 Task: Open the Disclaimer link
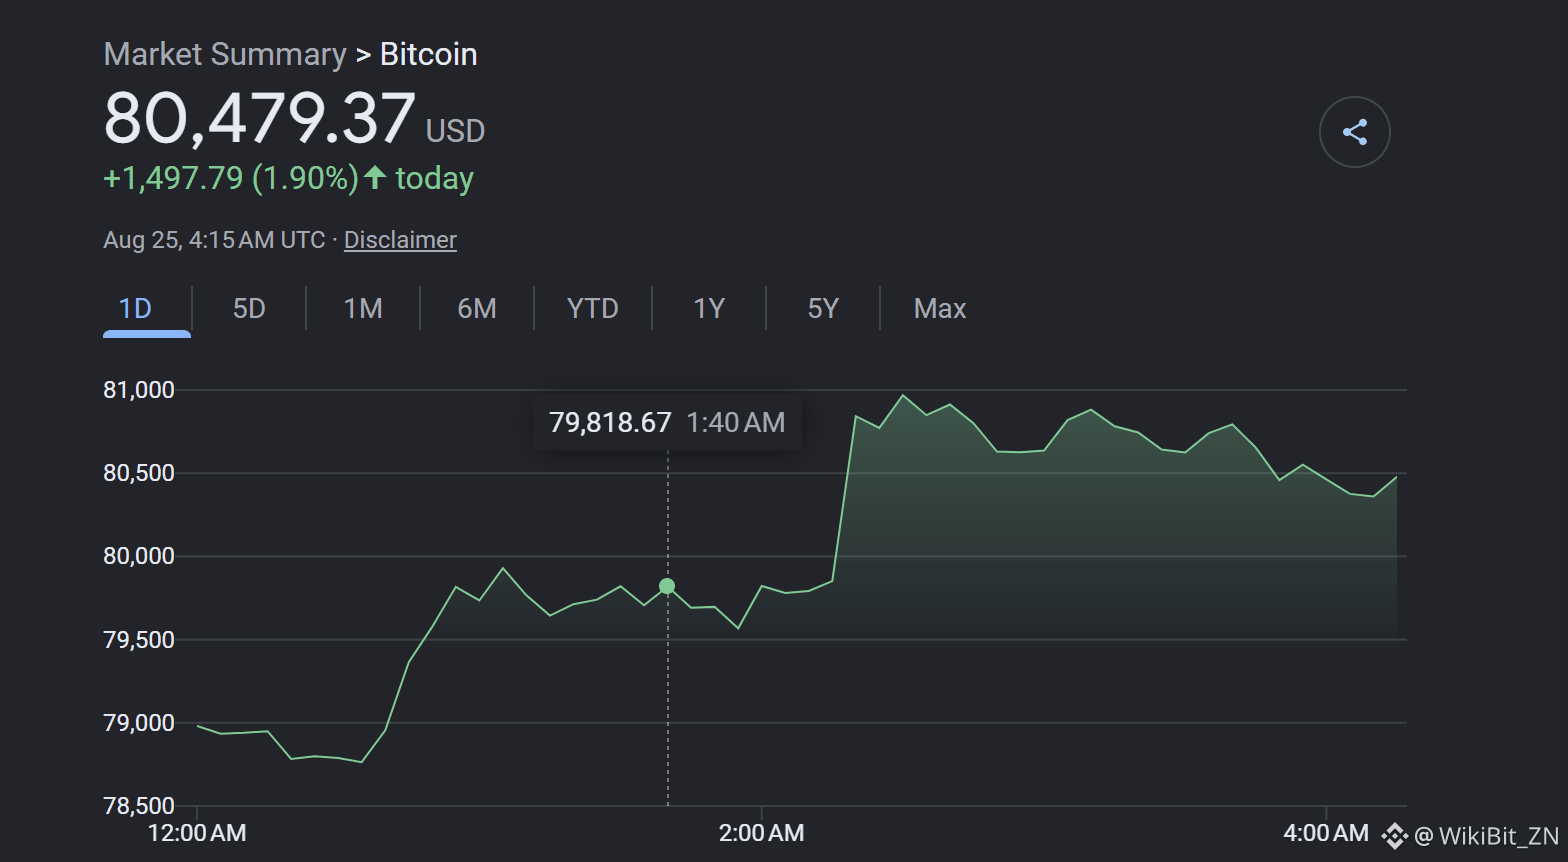[400, 240]
